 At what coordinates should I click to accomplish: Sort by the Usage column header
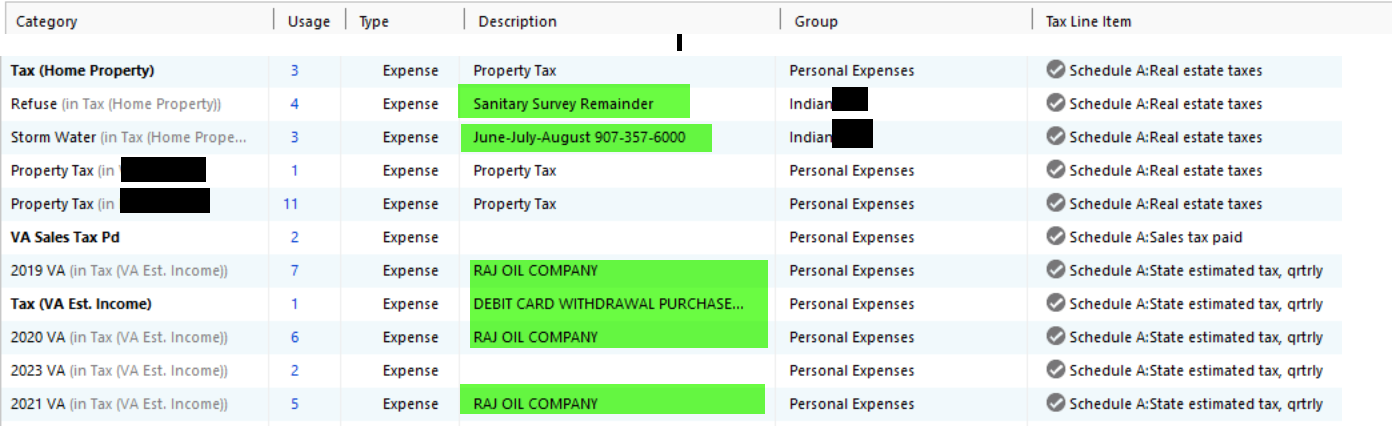[x=309, y=21]
